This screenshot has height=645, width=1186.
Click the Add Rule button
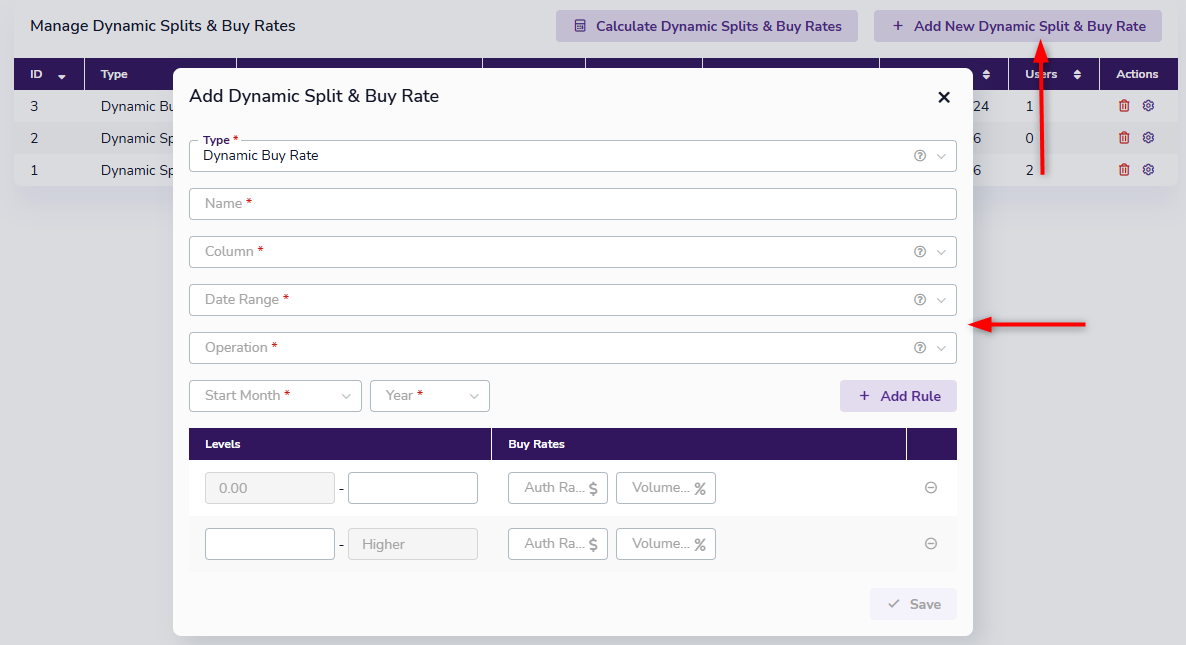(898, 396)
